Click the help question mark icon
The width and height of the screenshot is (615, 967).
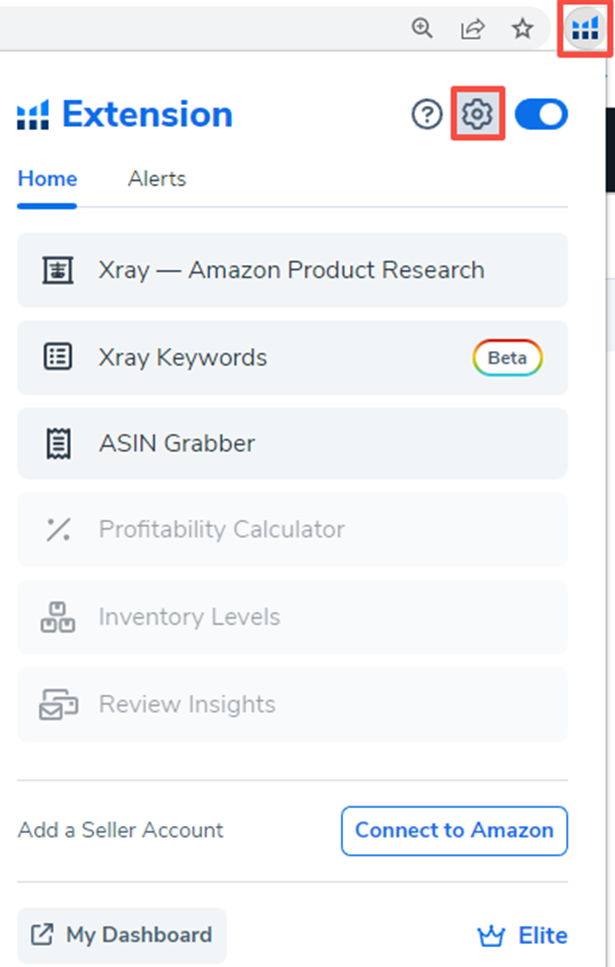(x=427, y=115)
